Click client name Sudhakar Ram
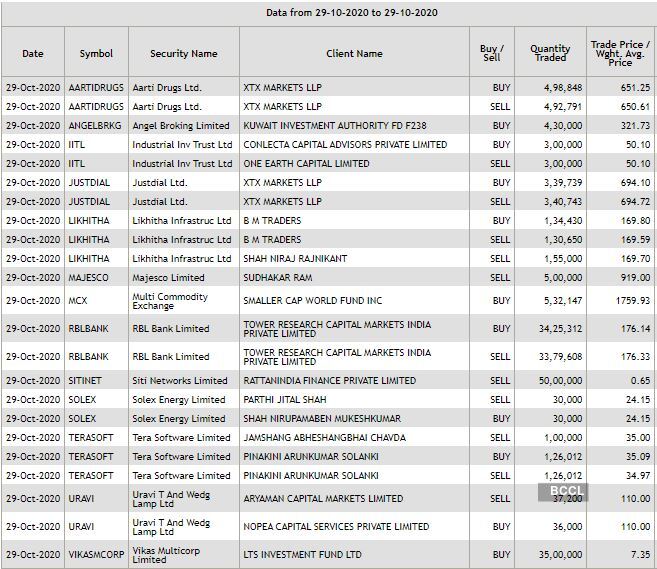This screenshot has width=657, height=569. coord(278,278)
